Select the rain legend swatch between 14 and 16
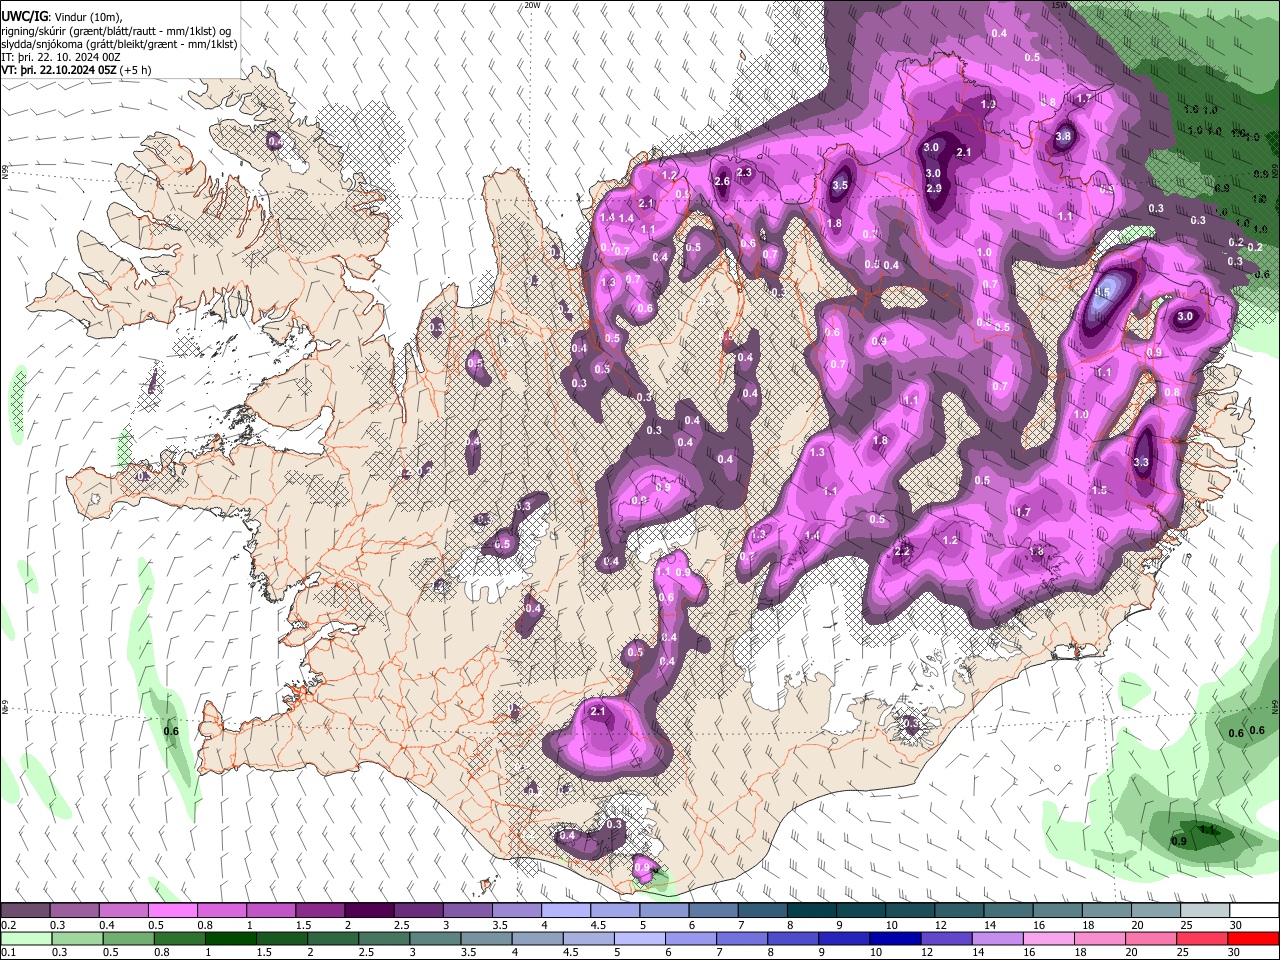1280x960 pixels. 996,938
